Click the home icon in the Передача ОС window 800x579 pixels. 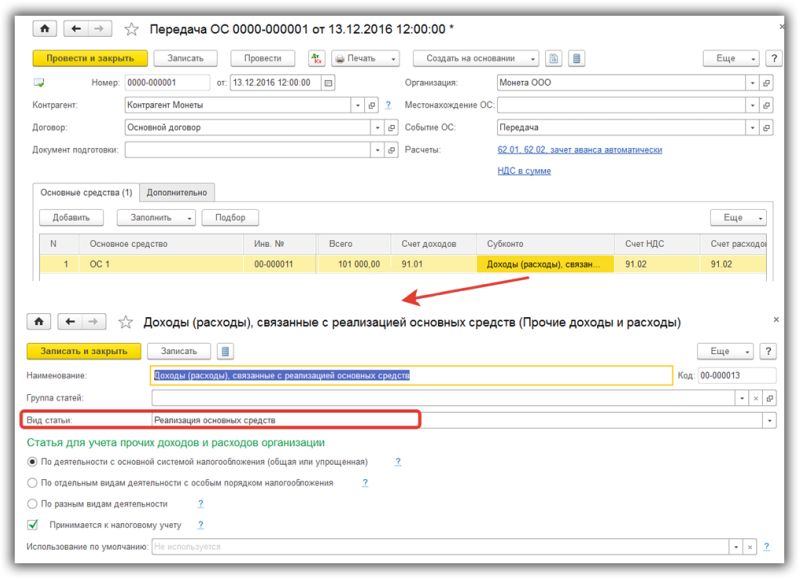click(x=45, y=29)
